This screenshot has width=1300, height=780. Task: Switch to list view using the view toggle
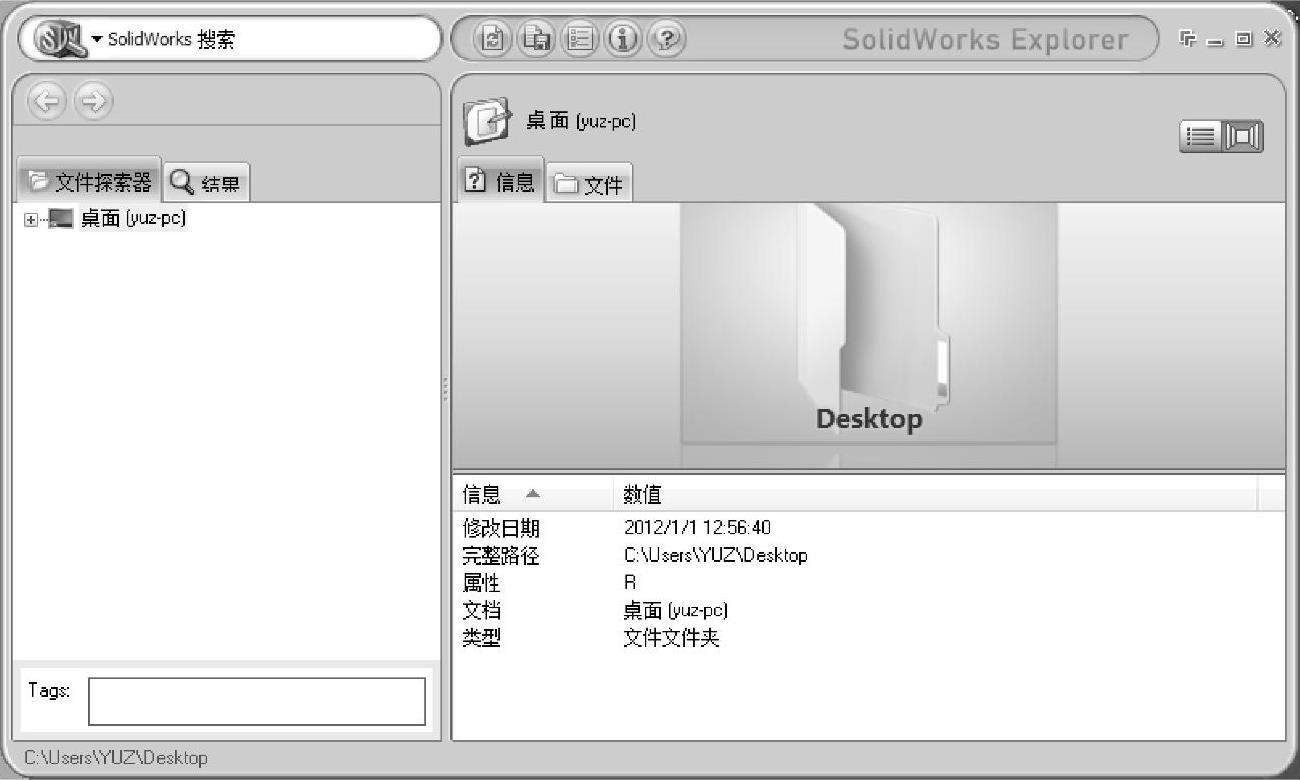tap(1200, 137)
